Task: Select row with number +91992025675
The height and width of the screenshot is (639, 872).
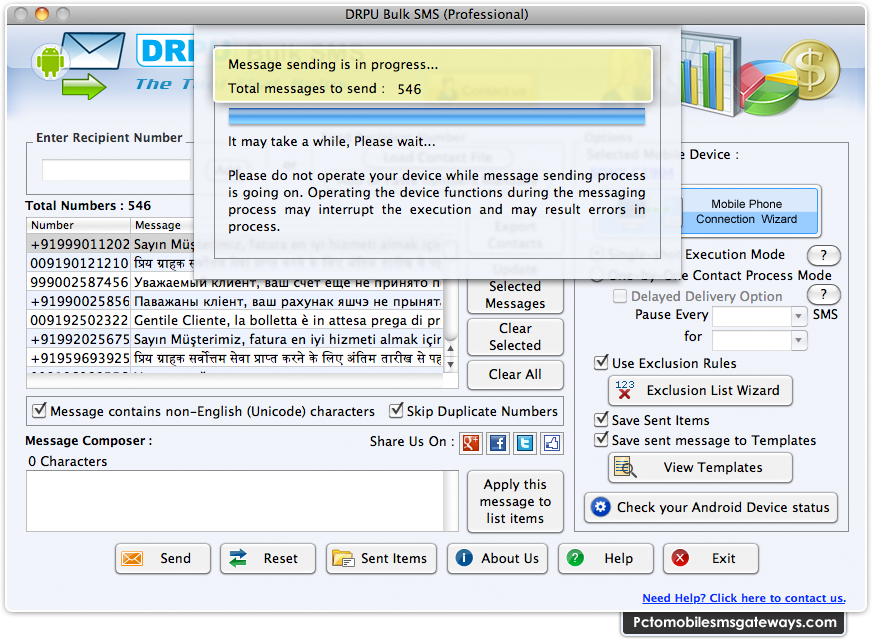Action: click(x=235, y=339)
